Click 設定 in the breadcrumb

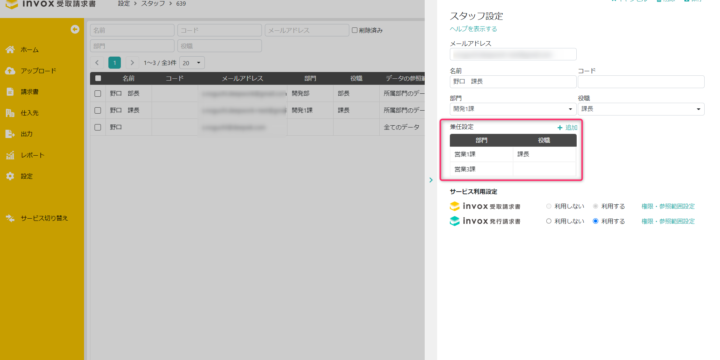pos(124,4)
